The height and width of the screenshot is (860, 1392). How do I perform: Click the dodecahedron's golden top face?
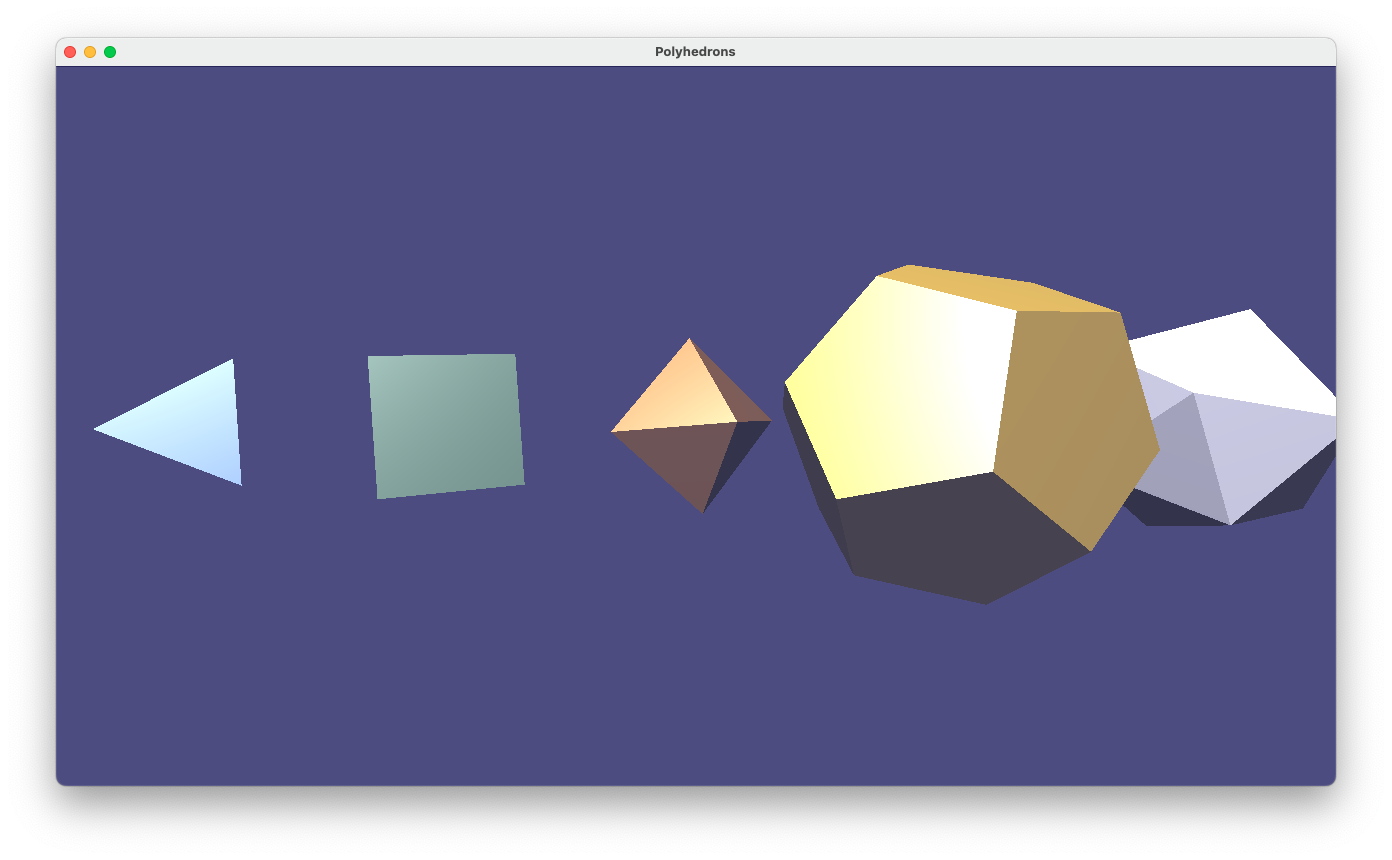1000,290
